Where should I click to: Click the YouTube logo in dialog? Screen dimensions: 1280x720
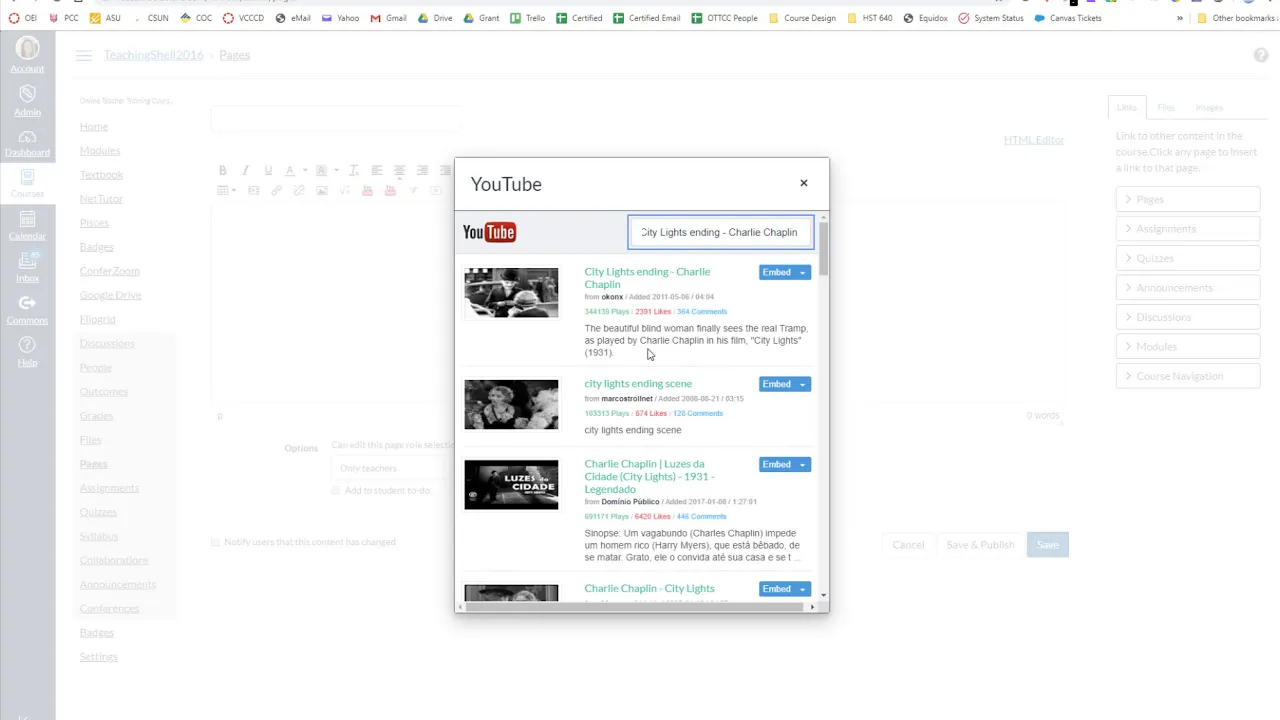coord(489,232)
